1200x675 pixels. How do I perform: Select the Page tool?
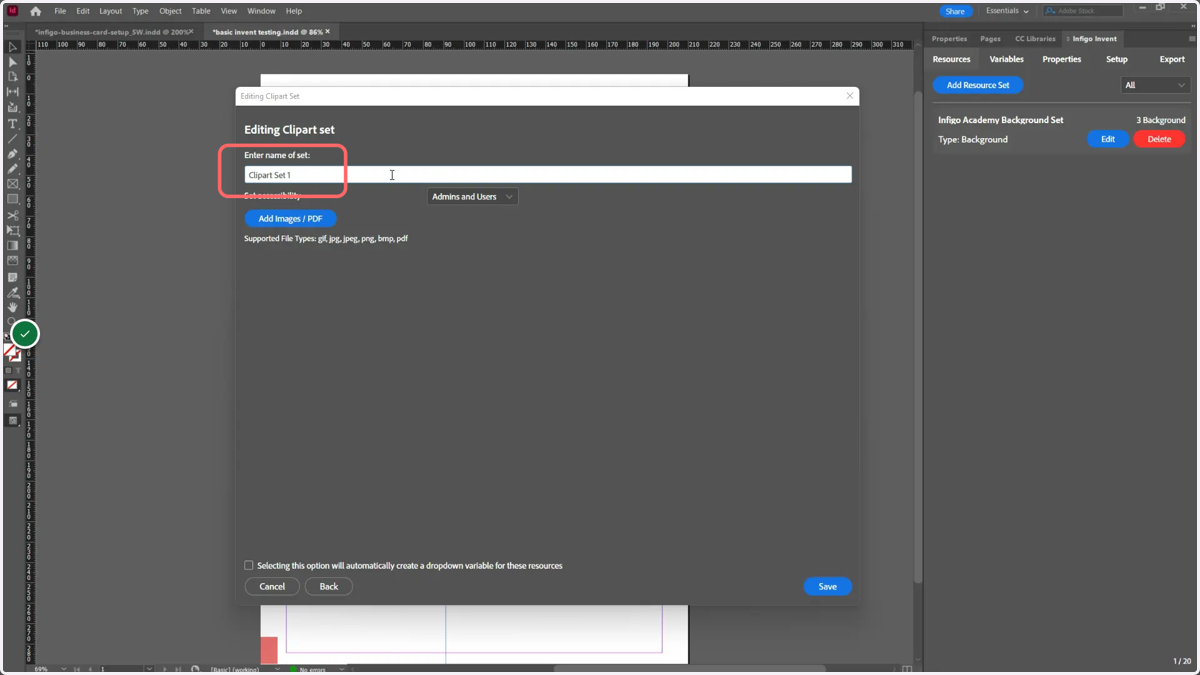(x=13, y=77)
